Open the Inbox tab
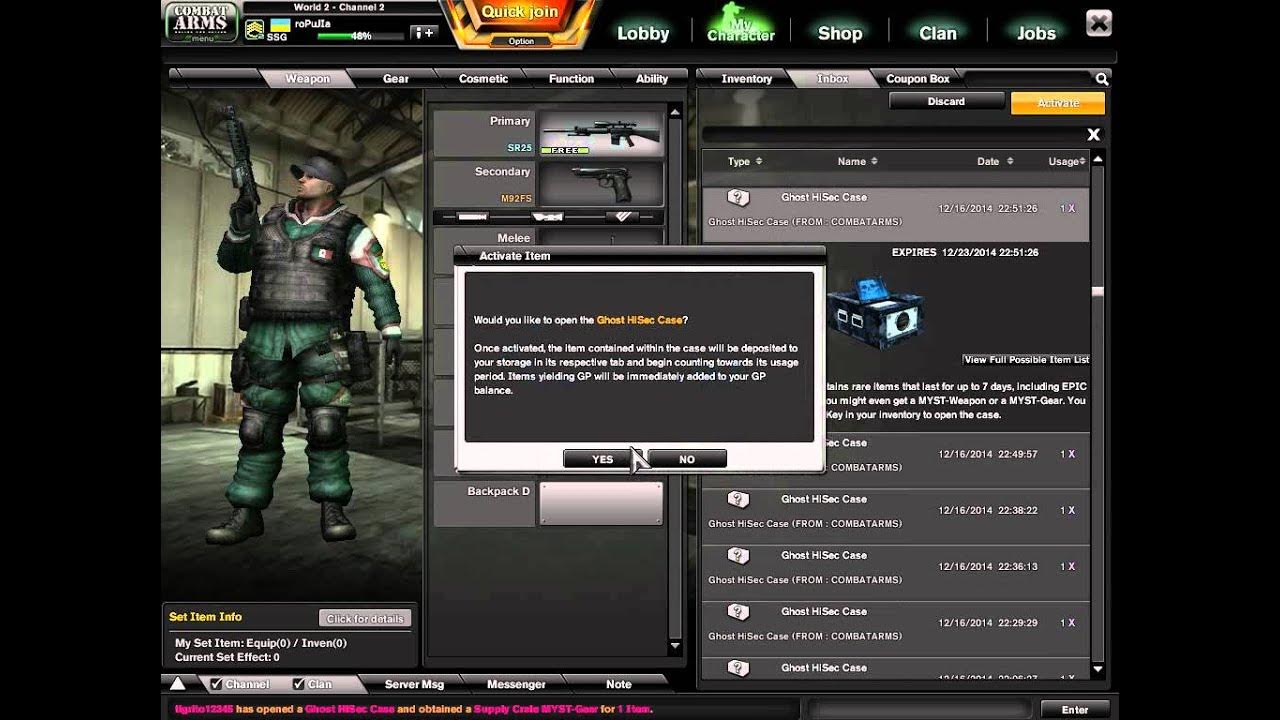Image resolution: width=1280 pixels, height=720 pixels. pyautogui.click(x=832, y=79)
